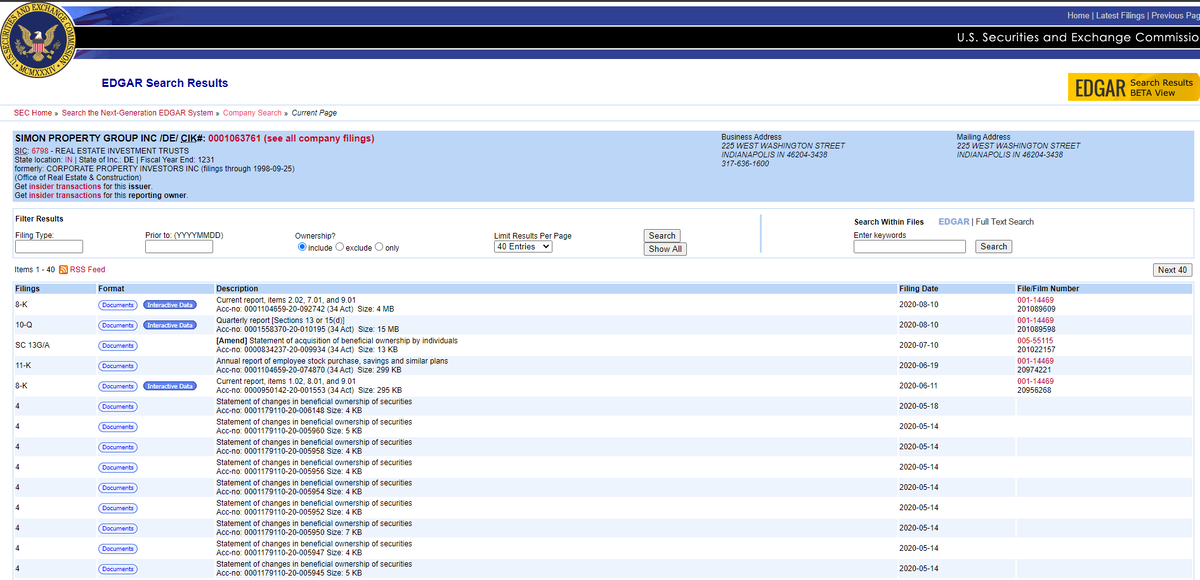Screen dimensions: 1200x580
Task: Open Documents for the 11-K filing
Action: click(118, 366)
